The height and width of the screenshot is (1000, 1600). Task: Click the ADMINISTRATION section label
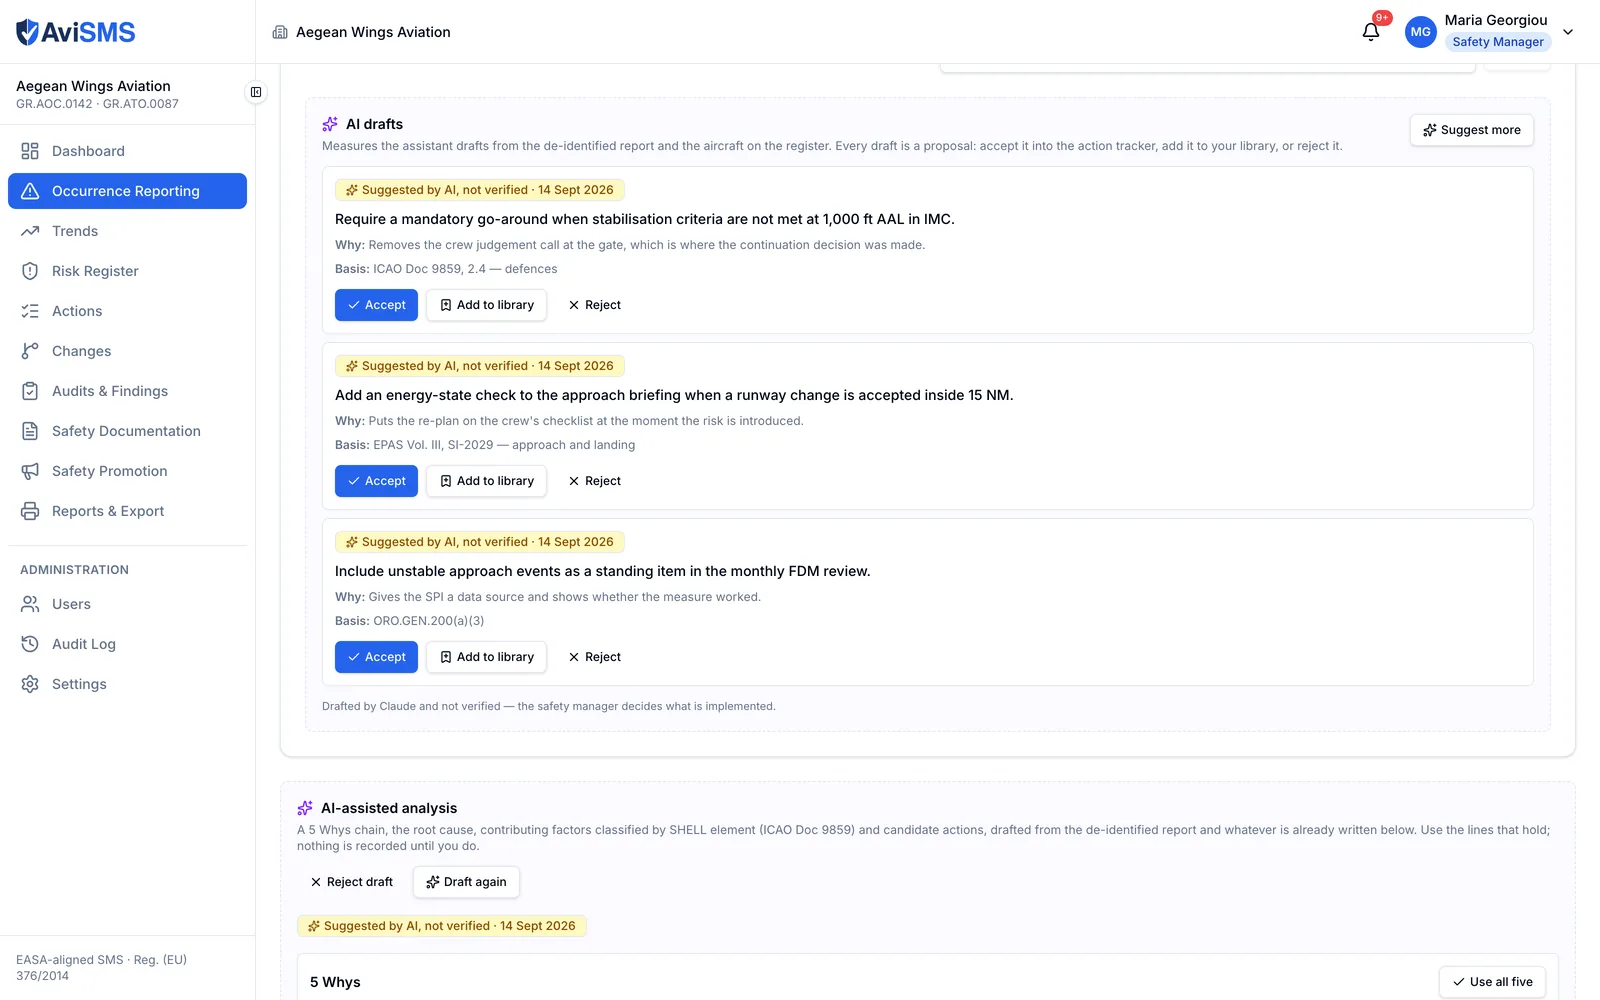pyautogui.click(x=74, y=570)
